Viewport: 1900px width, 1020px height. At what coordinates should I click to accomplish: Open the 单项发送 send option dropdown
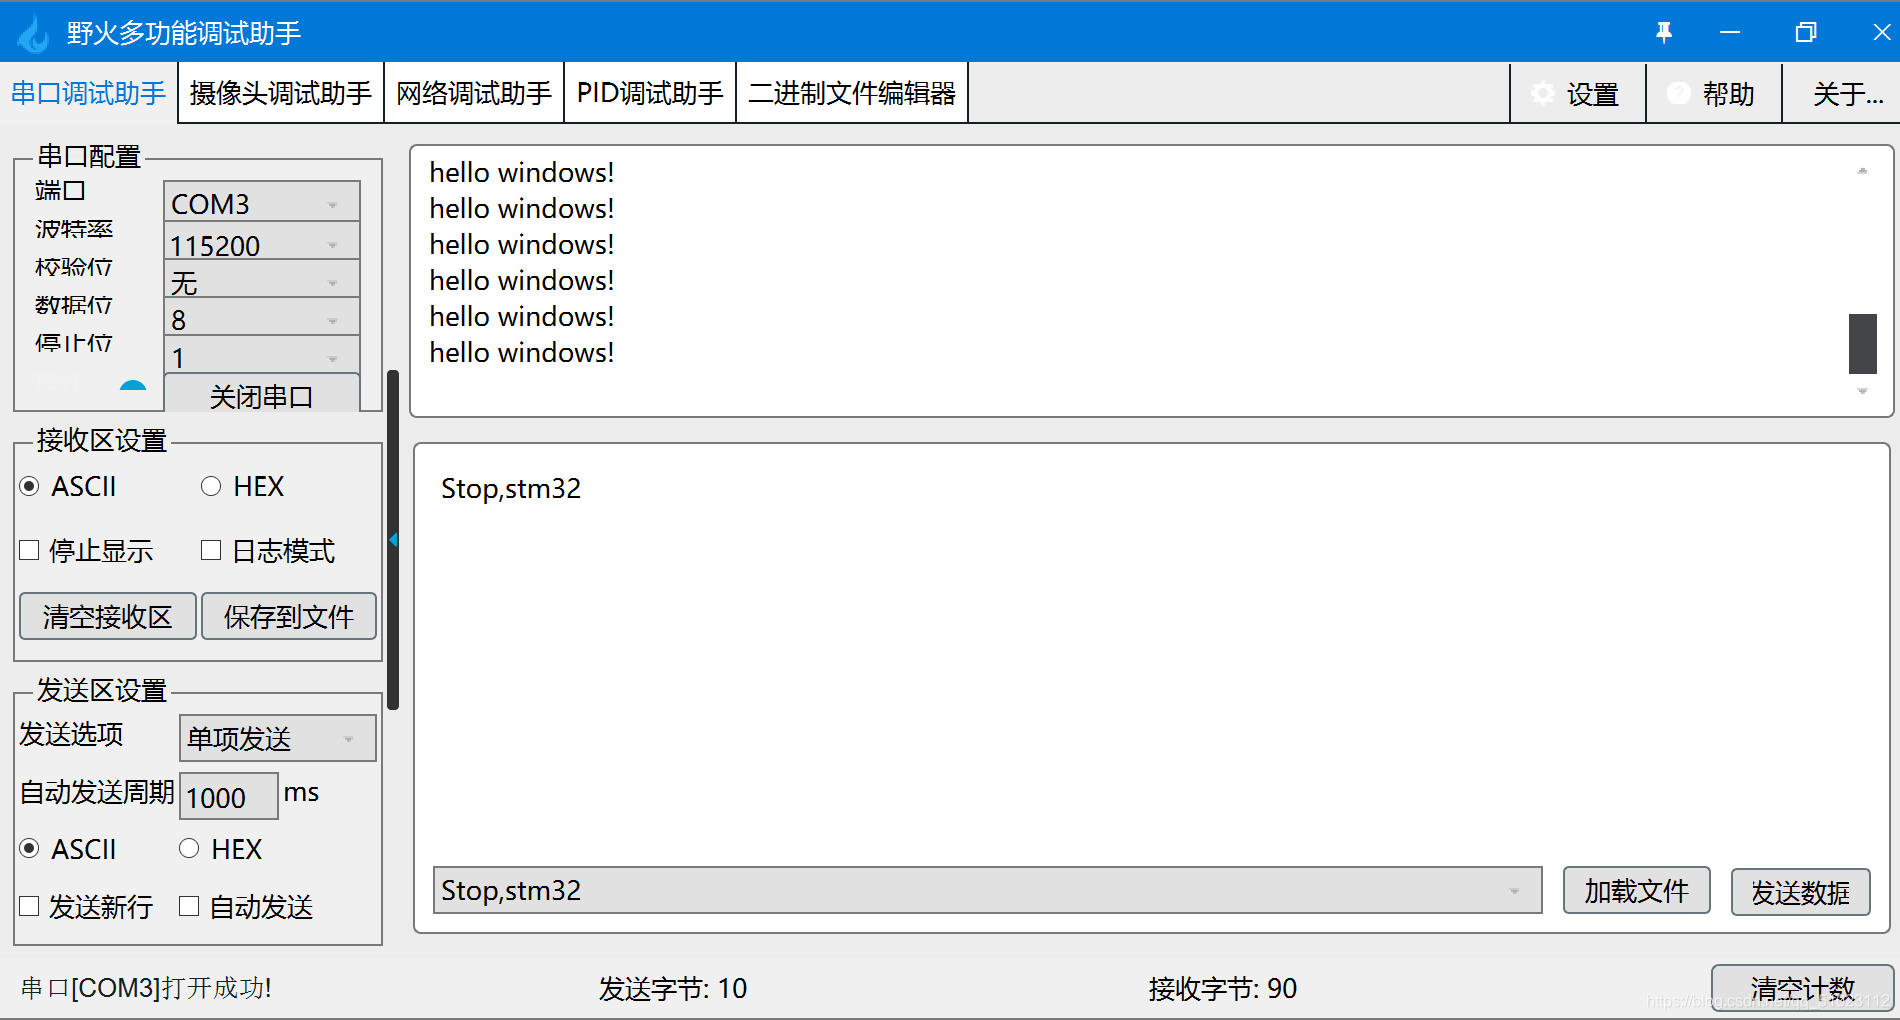[278, 738]
